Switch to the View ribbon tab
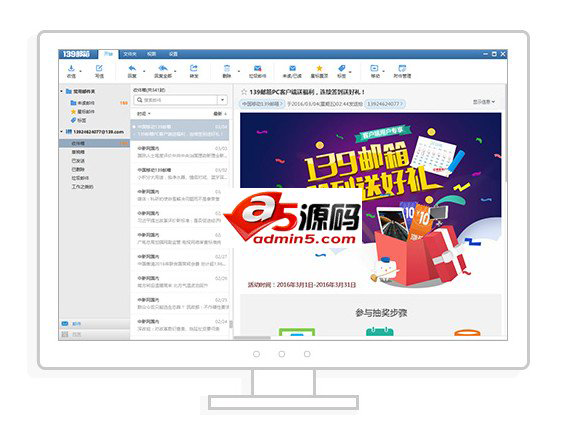The height and width of the screenshot is (436, 584). [x=151, y=54]
